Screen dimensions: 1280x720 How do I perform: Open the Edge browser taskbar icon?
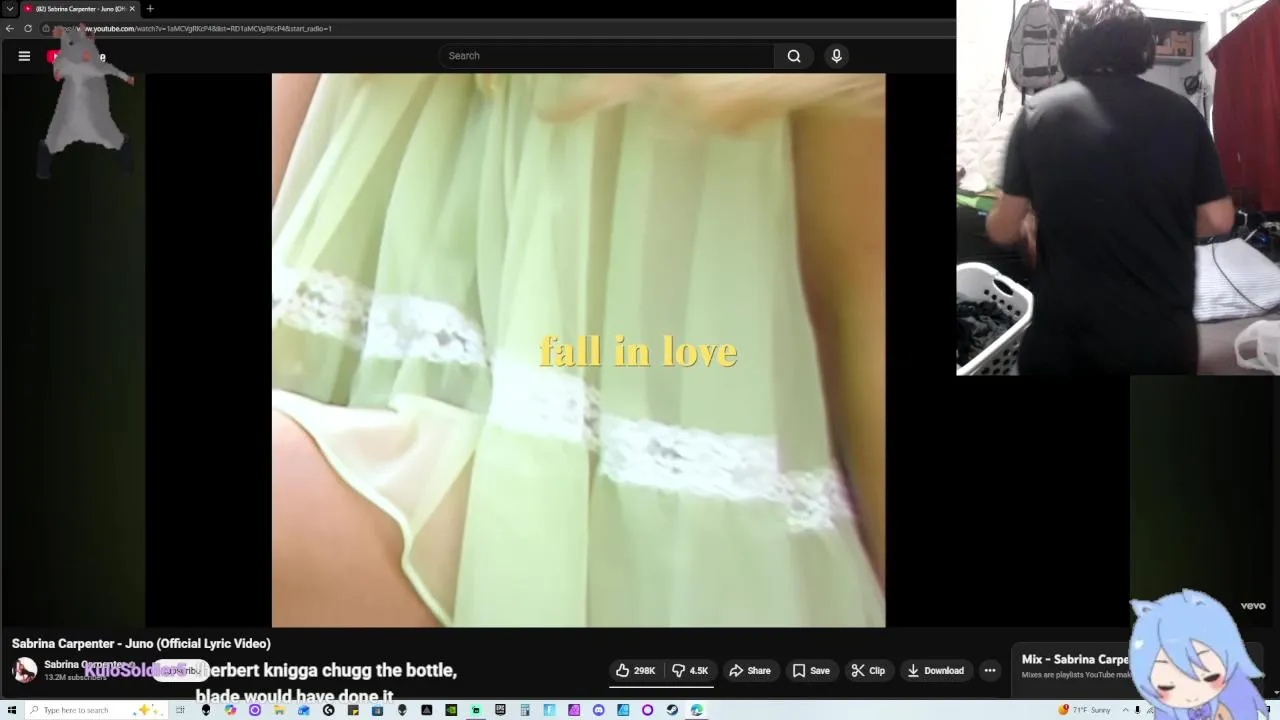697,710
